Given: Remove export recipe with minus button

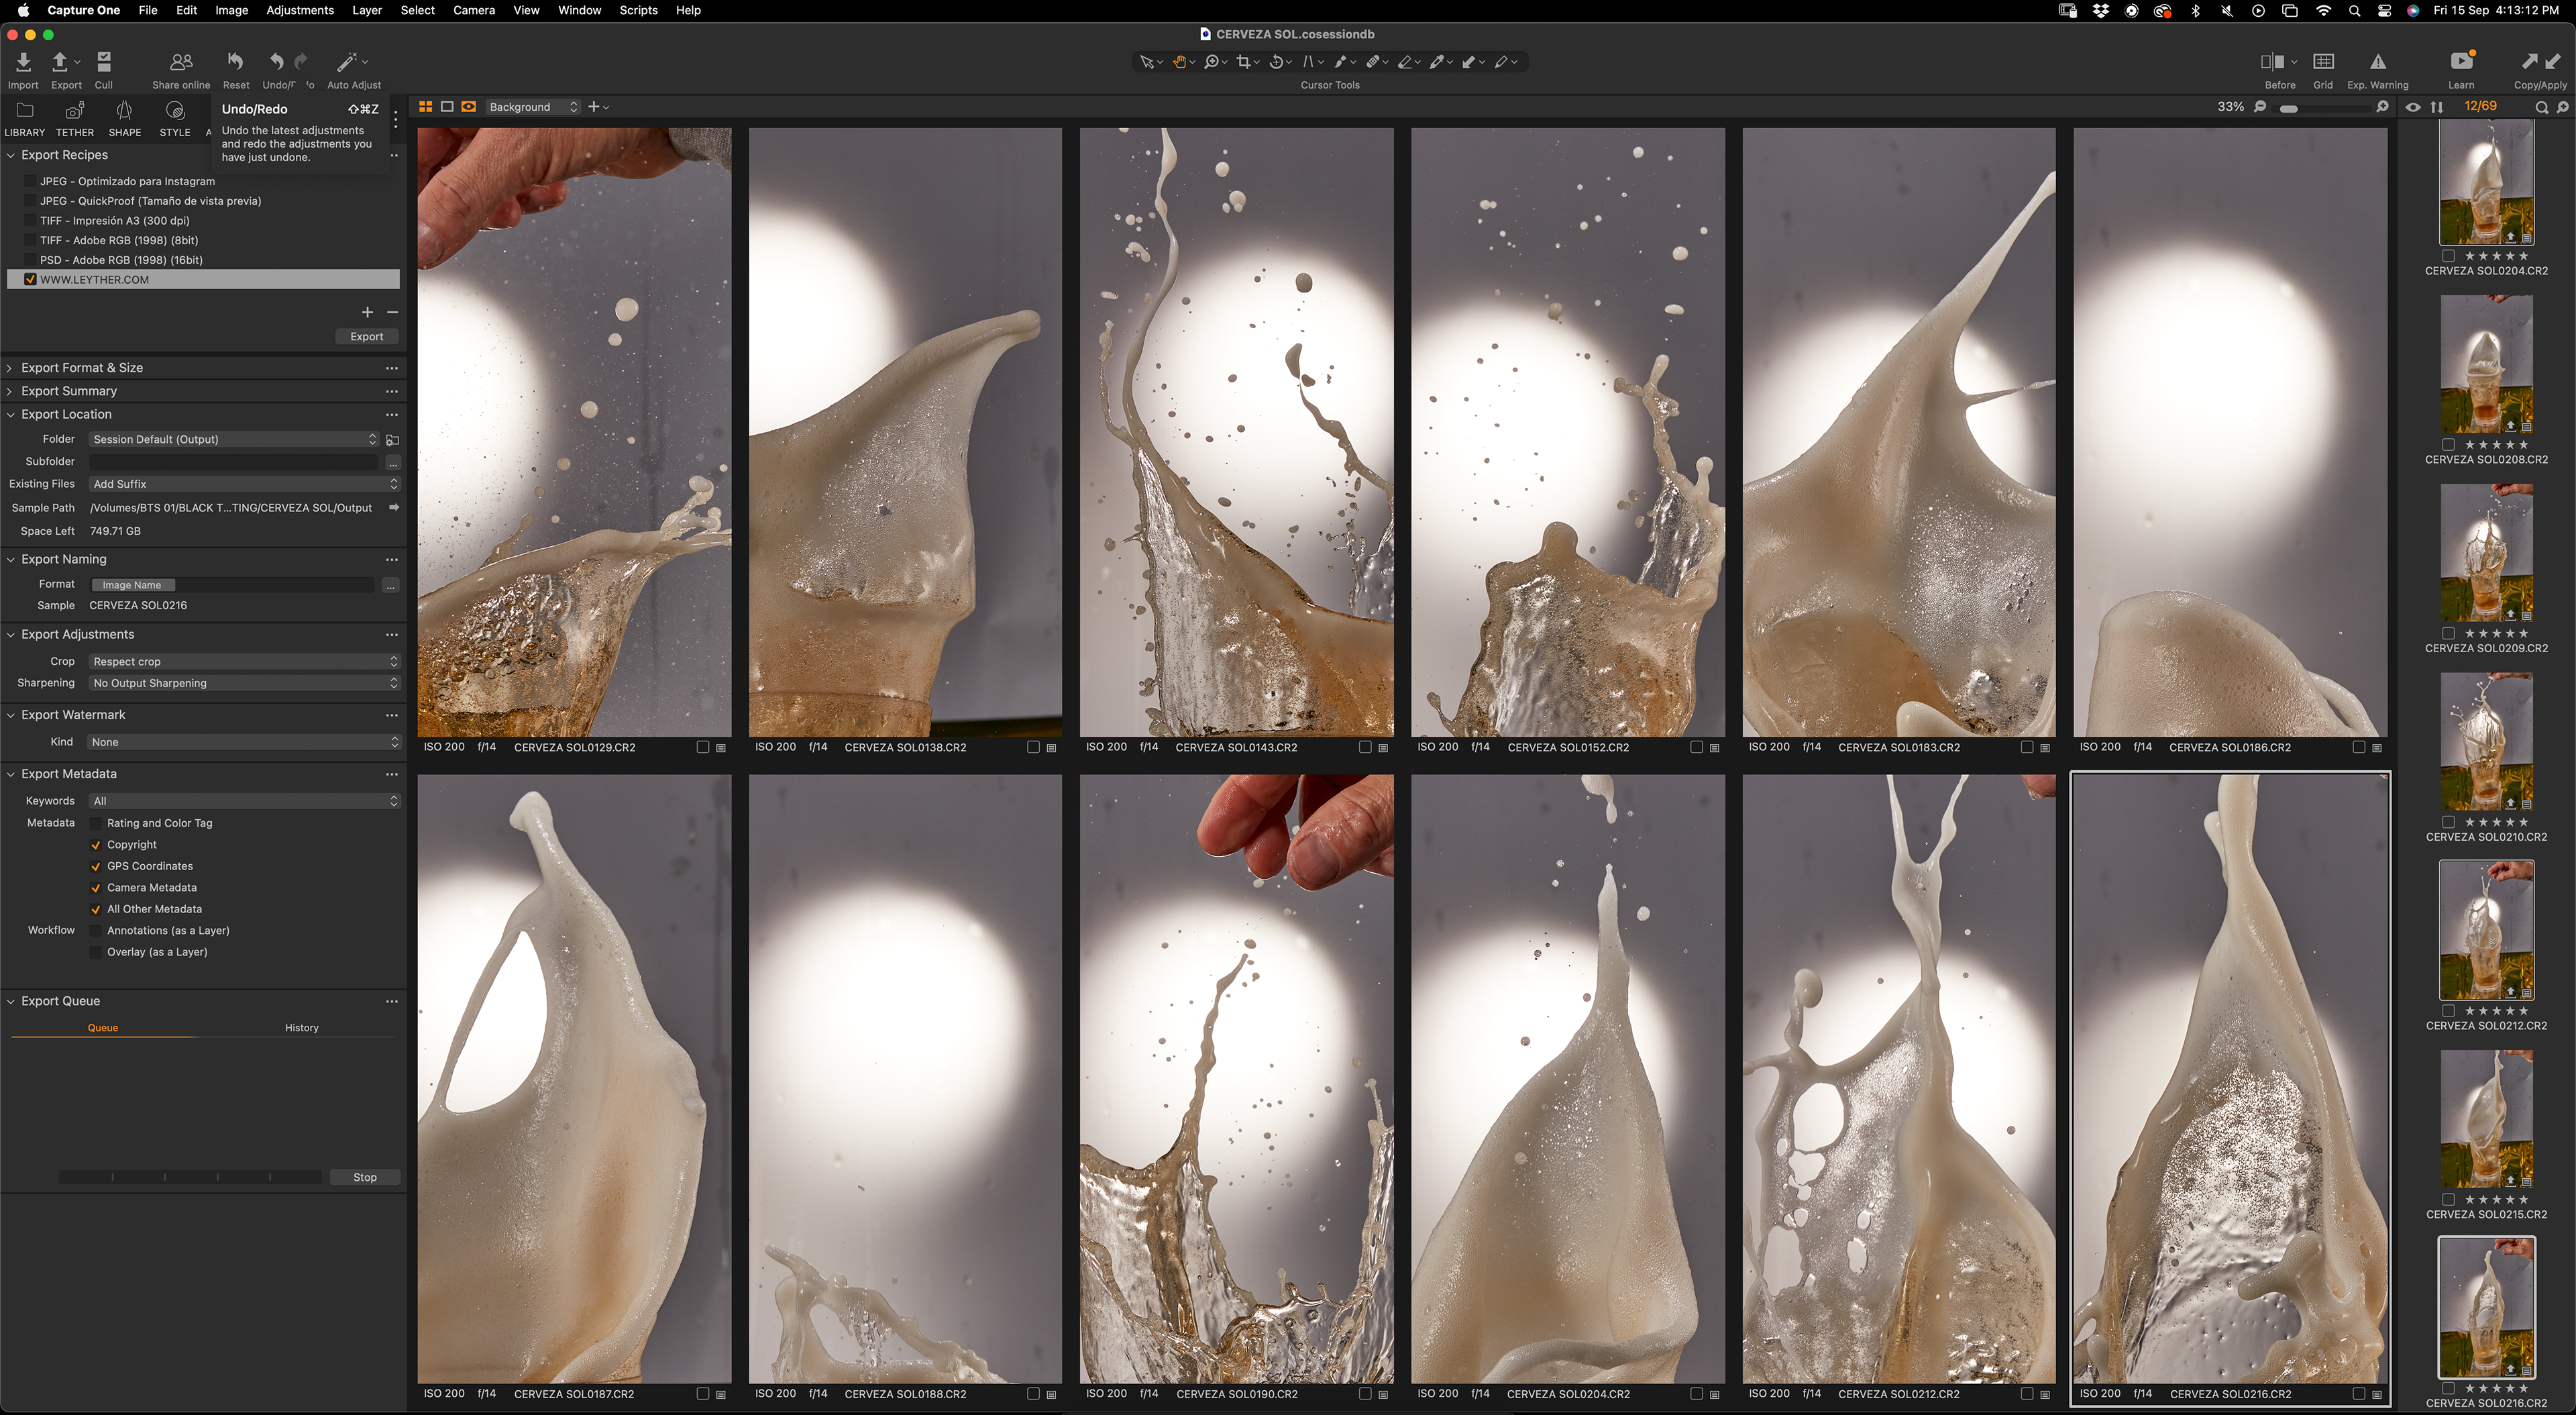Looking at the screenshot, I should (x=392, y=312).
